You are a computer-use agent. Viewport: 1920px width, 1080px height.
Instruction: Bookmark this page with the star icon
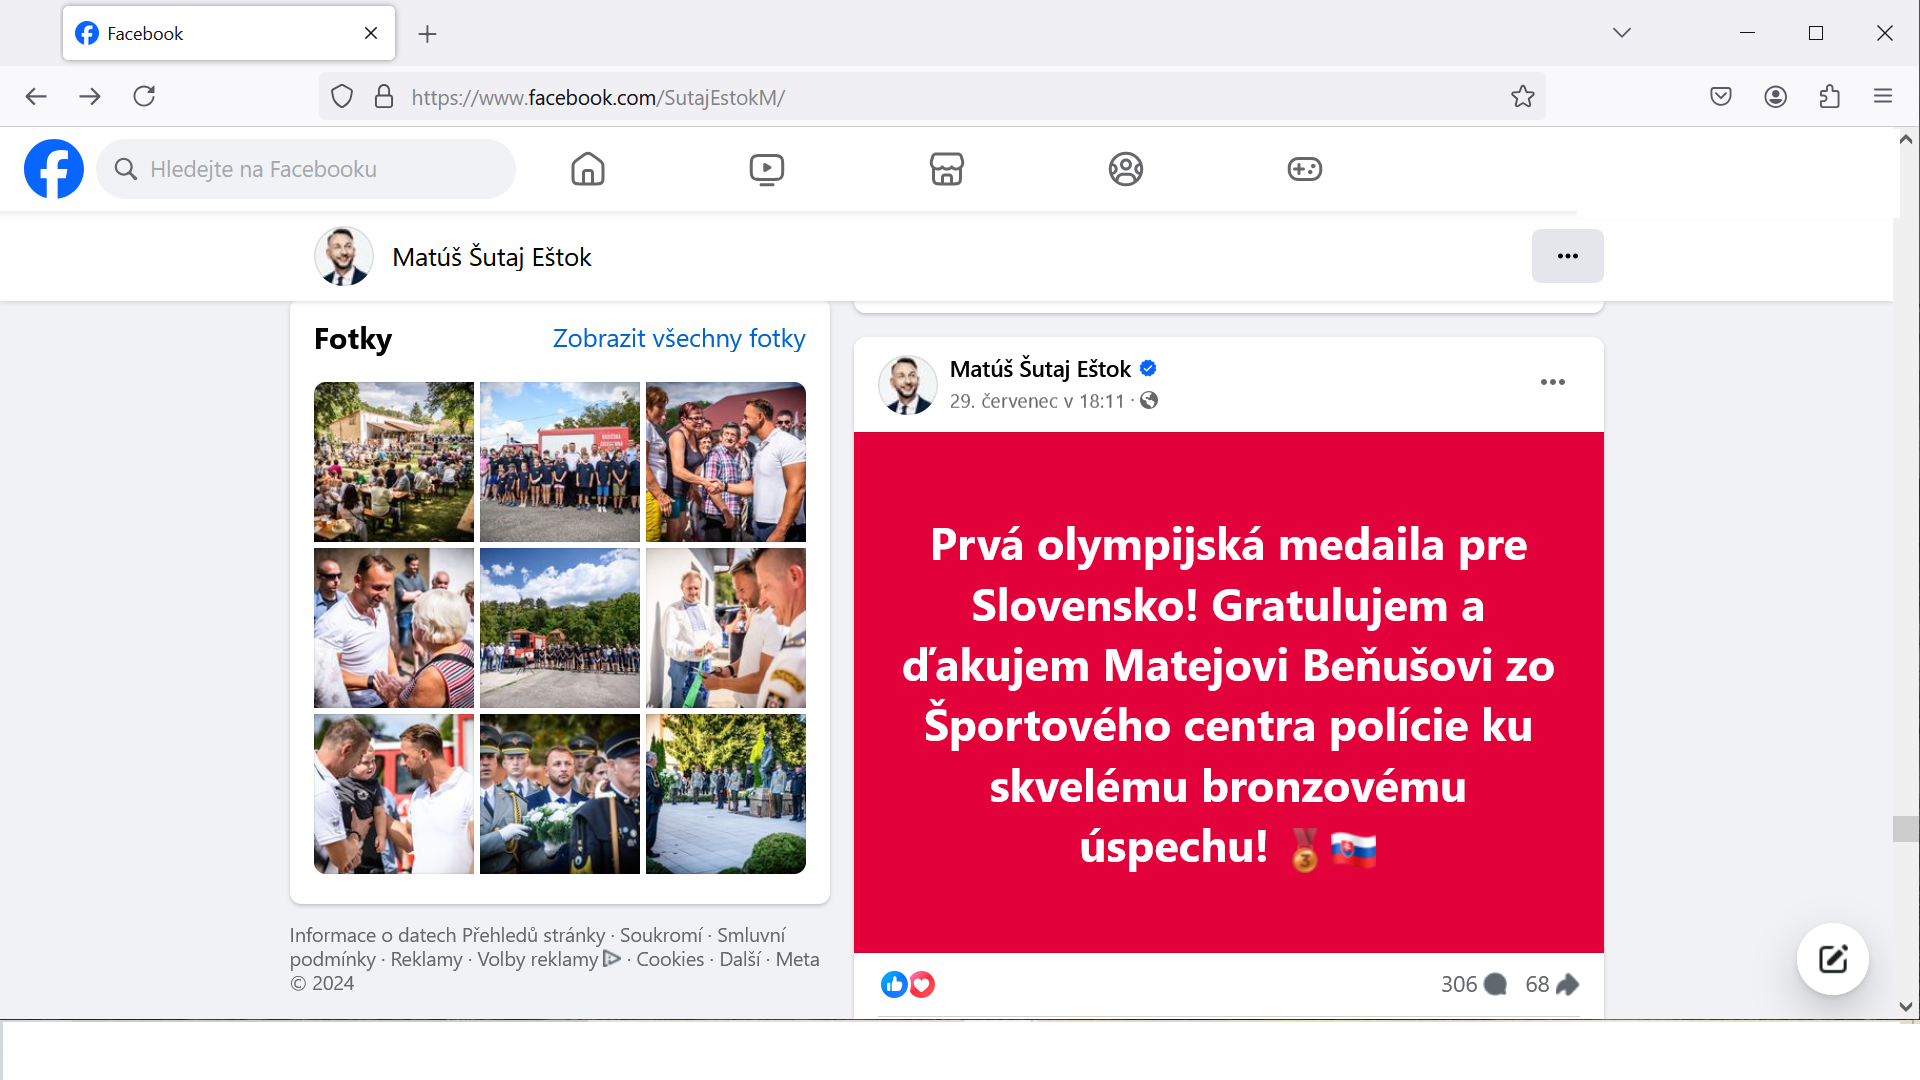pyautogui.click(x=1522, y=97)
